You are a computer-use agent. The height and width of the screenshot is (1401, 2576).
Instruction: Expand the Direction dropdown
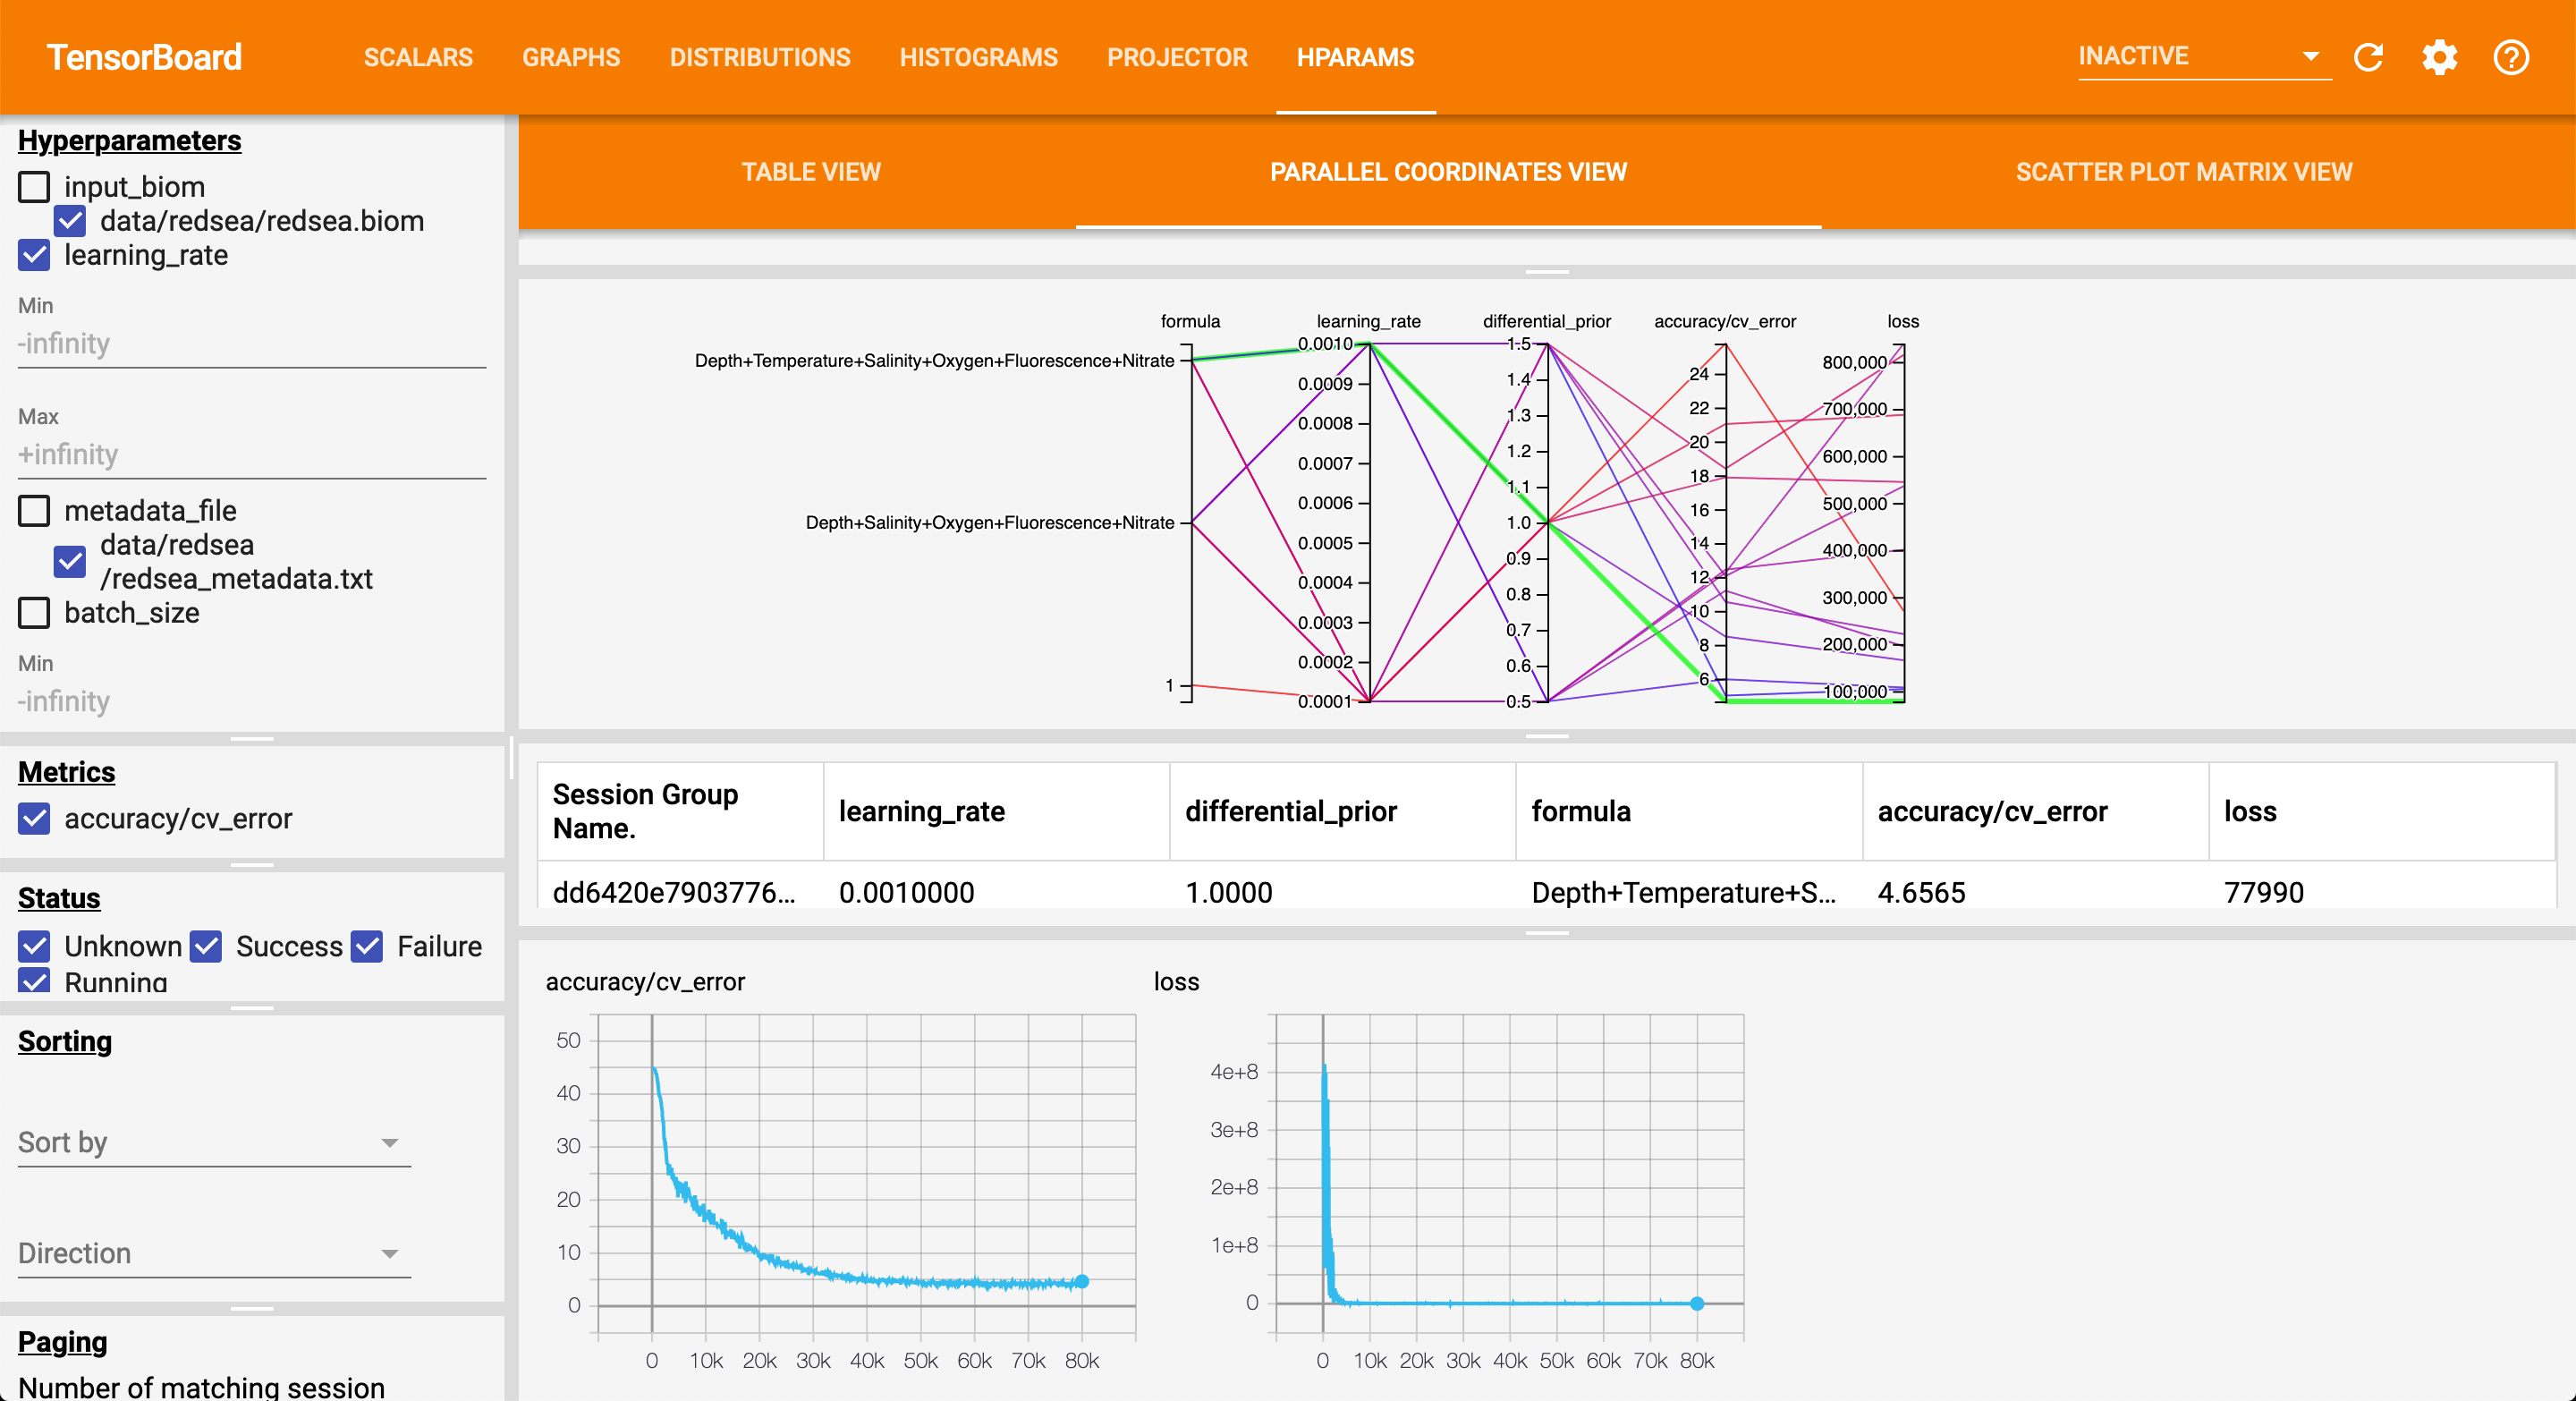pyautogui.click(x=213, y=1253)
